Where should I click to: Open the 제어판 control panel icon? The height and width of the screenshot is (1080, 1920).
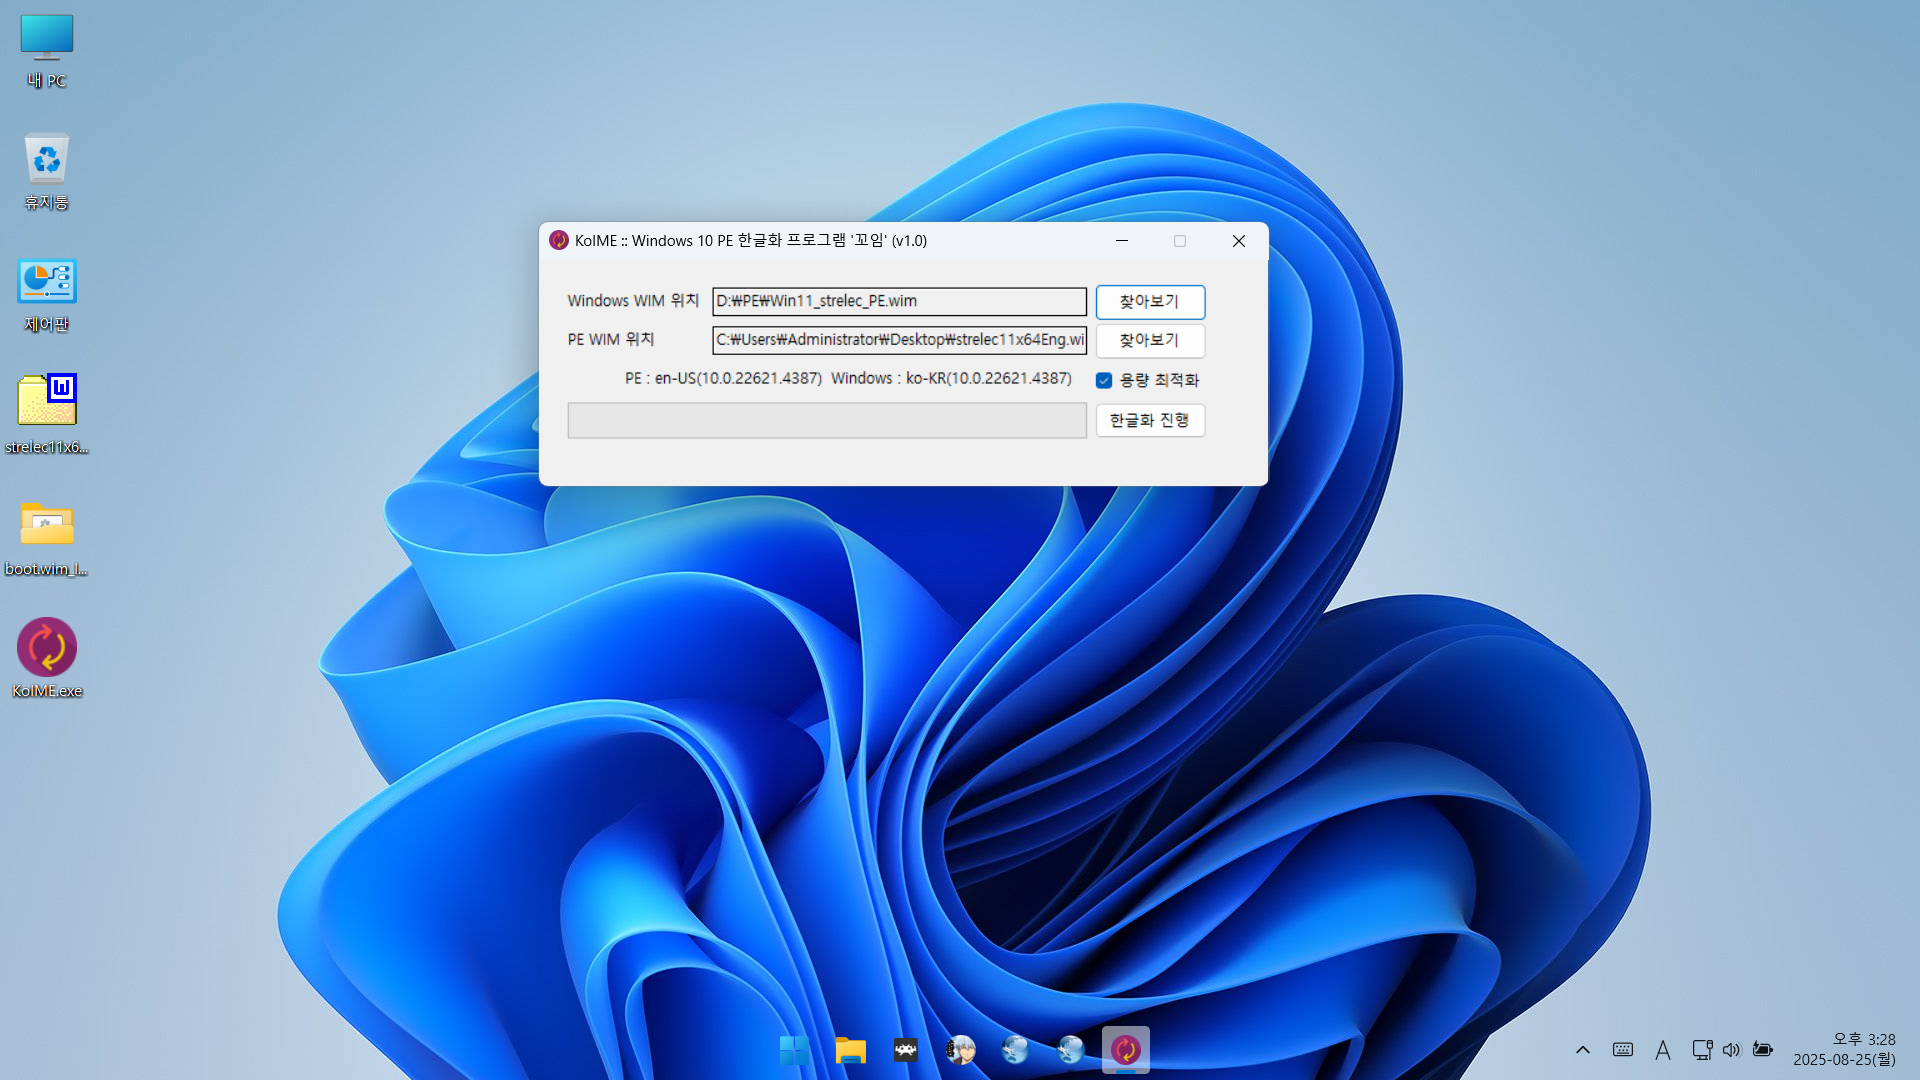click(x=46, y=283)
